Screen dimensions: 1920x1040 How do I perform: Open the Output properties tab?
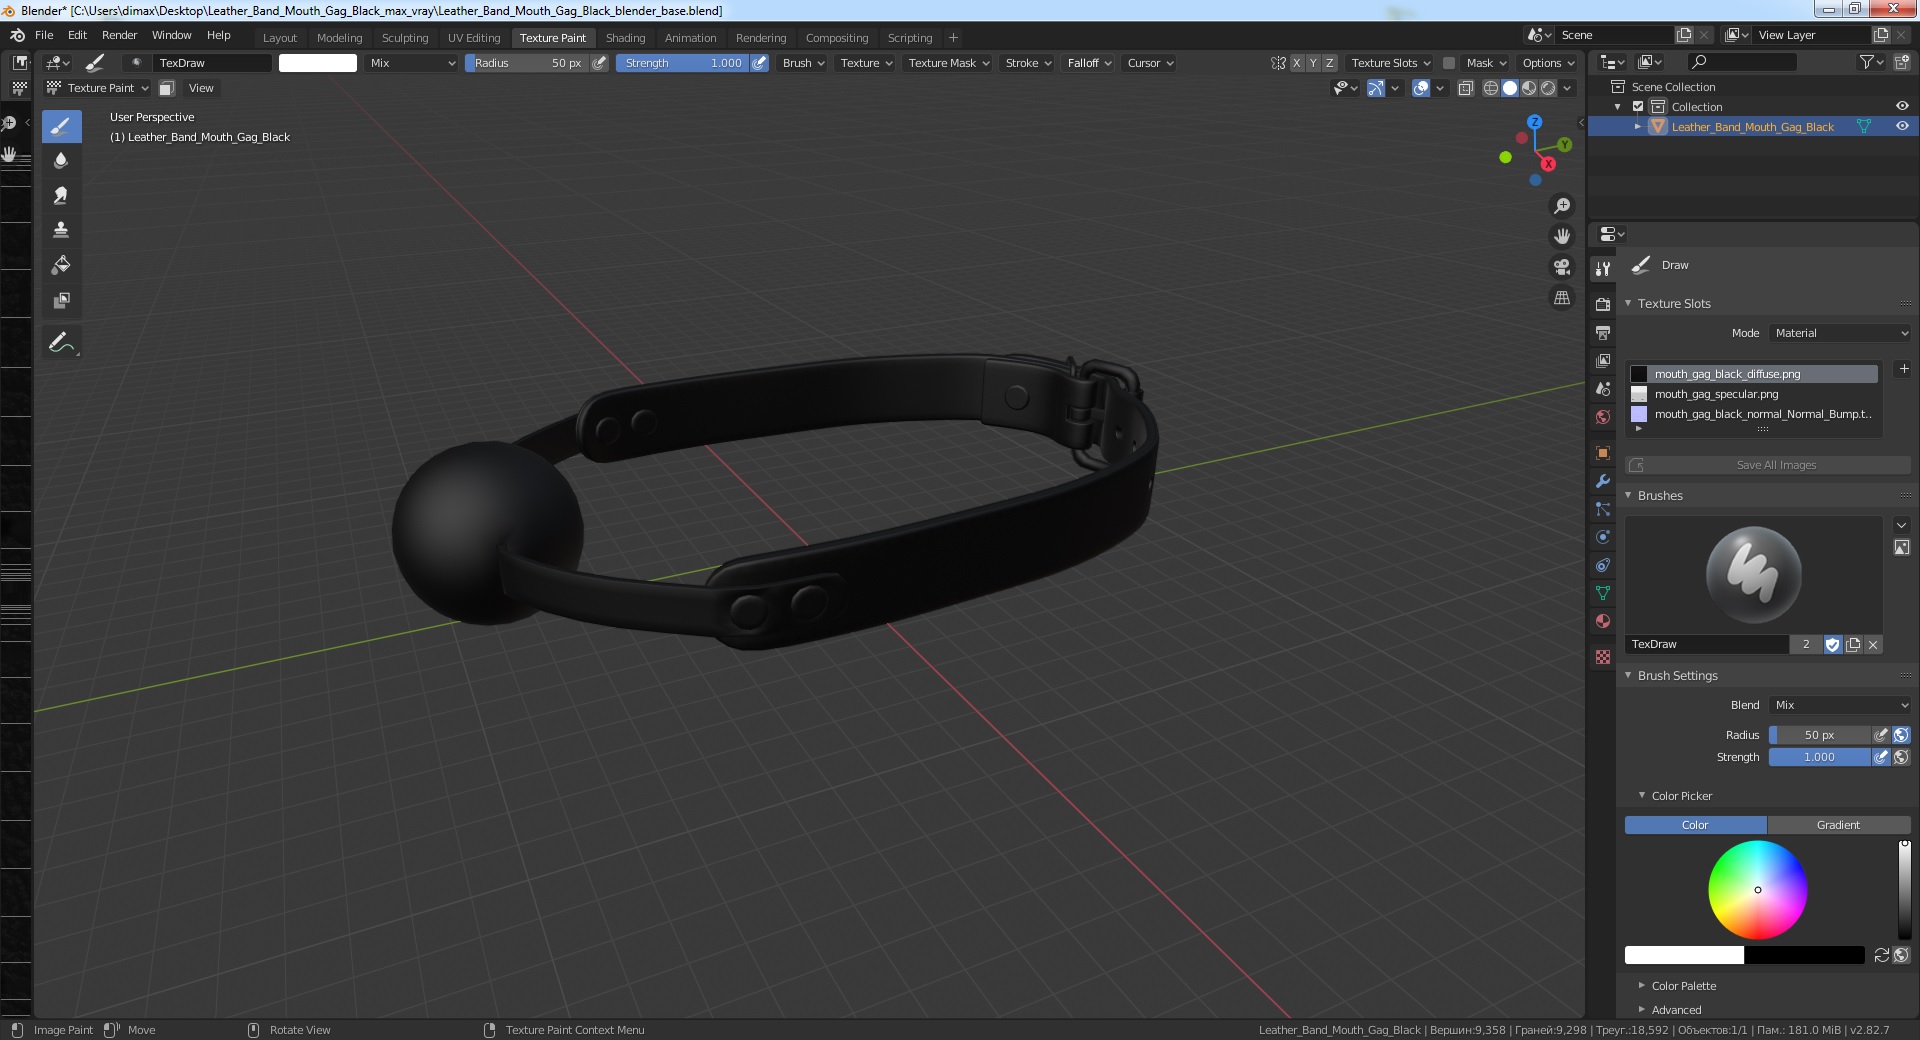point(1603,332)
